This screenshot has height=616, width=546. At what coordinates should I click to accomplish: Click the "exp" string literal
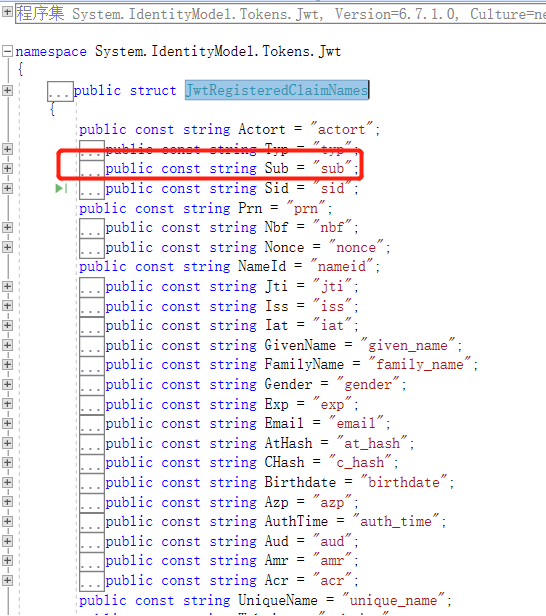click(332, 404)
